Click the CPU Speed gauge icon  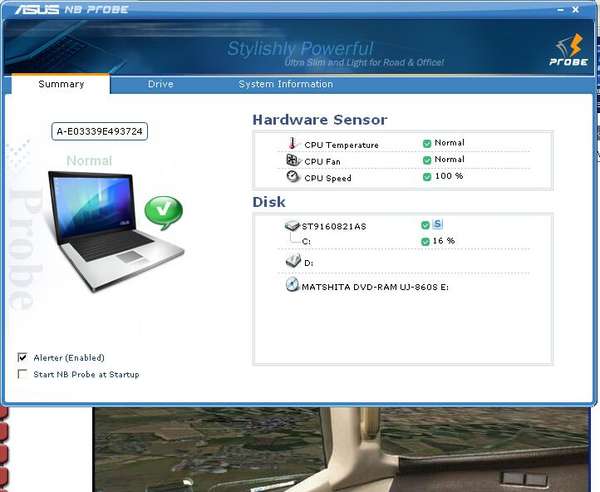[x=293, y=176]
